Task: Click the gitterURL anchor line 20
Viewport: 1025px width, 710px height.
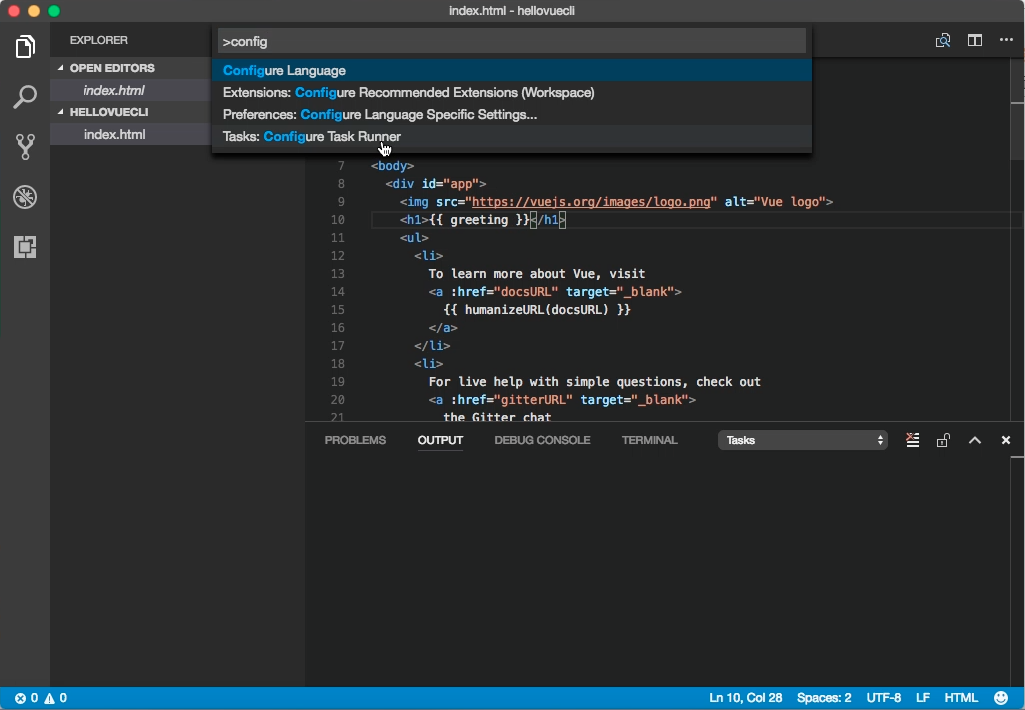Action: click(562, 399)
